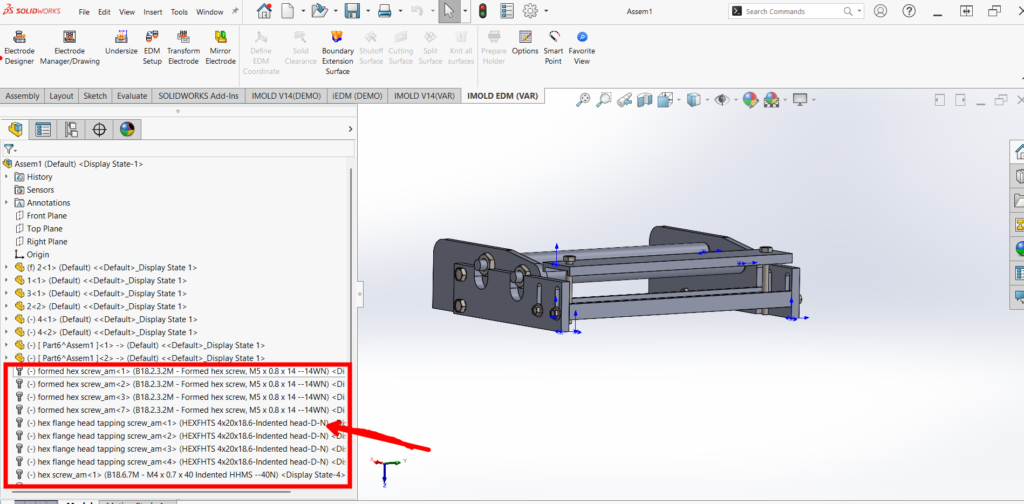Open the Options gear dropdown arrow
The image size is (1024, 504).
point(545,12)
